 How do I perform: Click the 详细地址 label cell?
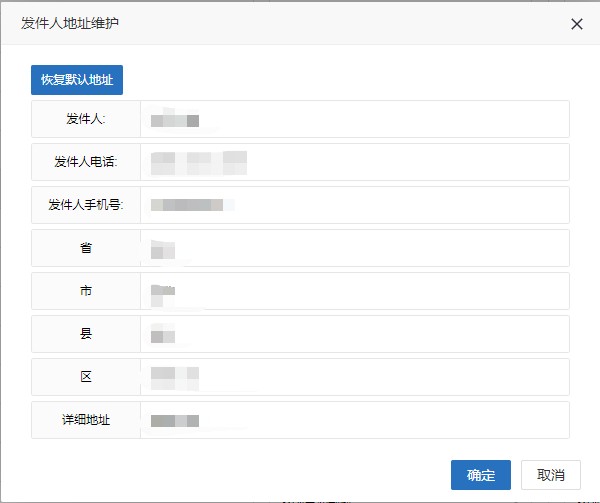pyautogui.click(x=86, y=420)
